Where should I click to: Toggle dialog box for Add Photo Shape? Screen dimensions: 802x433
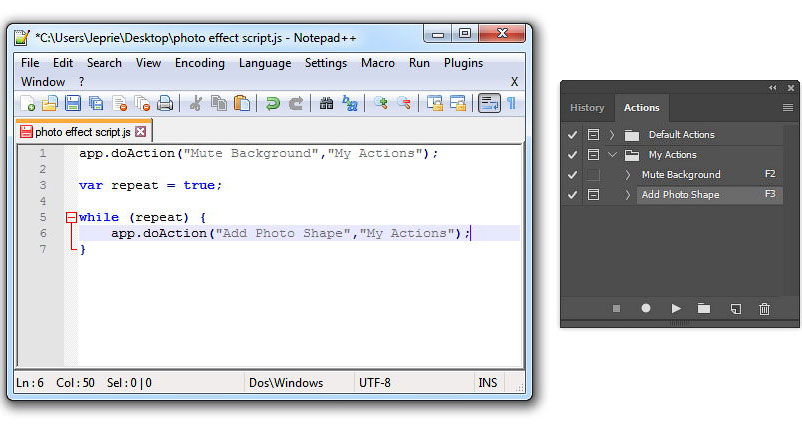593,195
